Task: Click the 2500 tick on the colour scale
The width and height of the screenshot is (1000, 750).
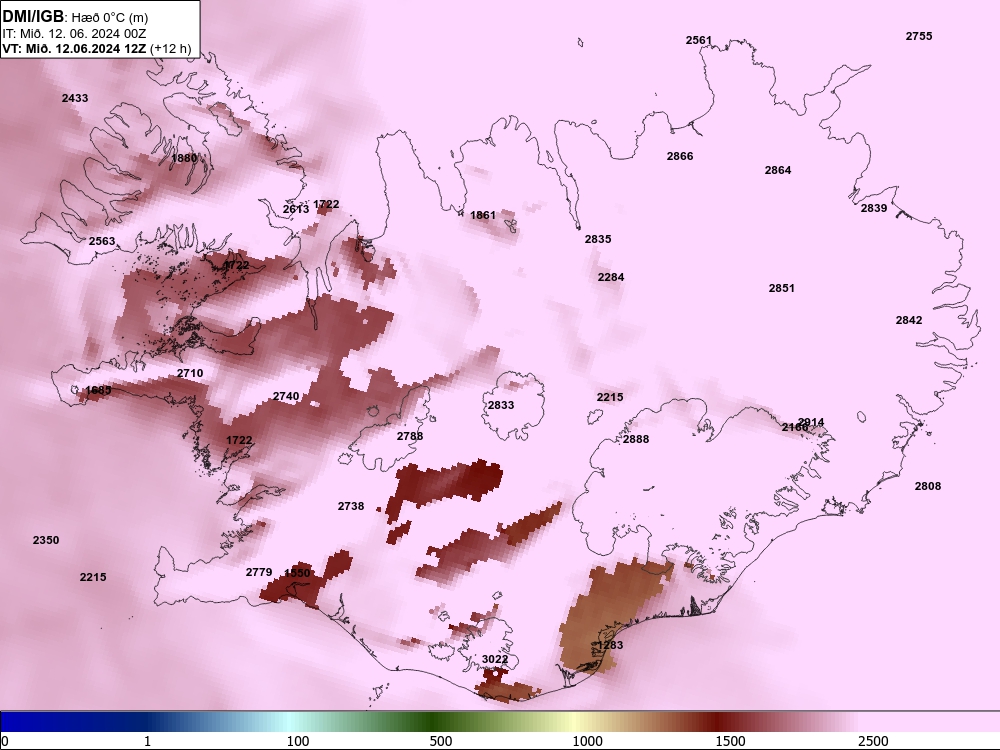Action: point(873,741)
